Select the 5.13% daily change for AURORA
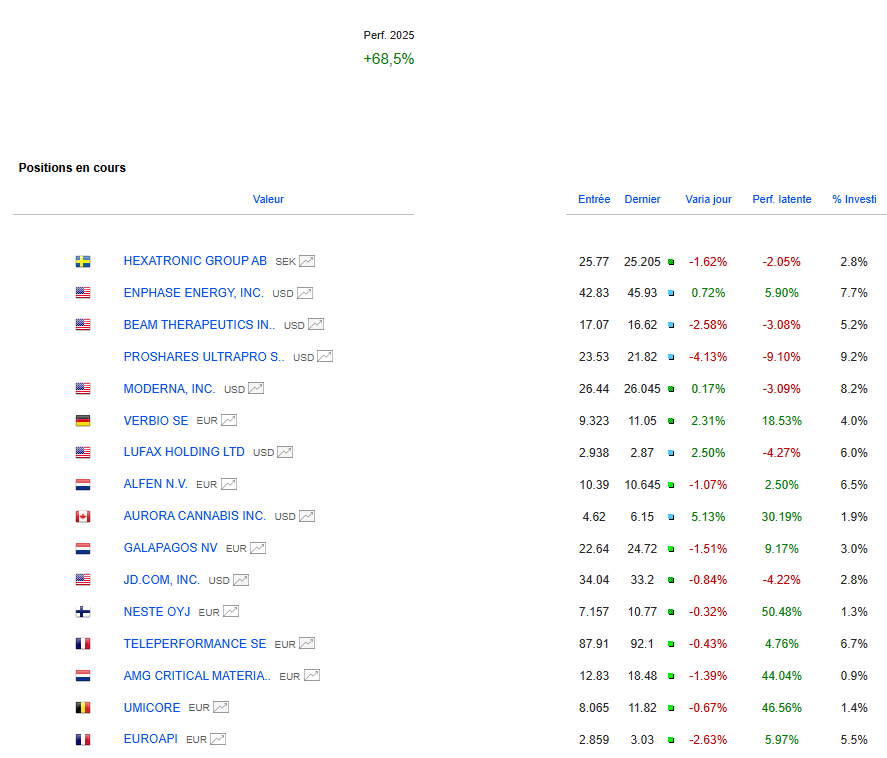 708,516
